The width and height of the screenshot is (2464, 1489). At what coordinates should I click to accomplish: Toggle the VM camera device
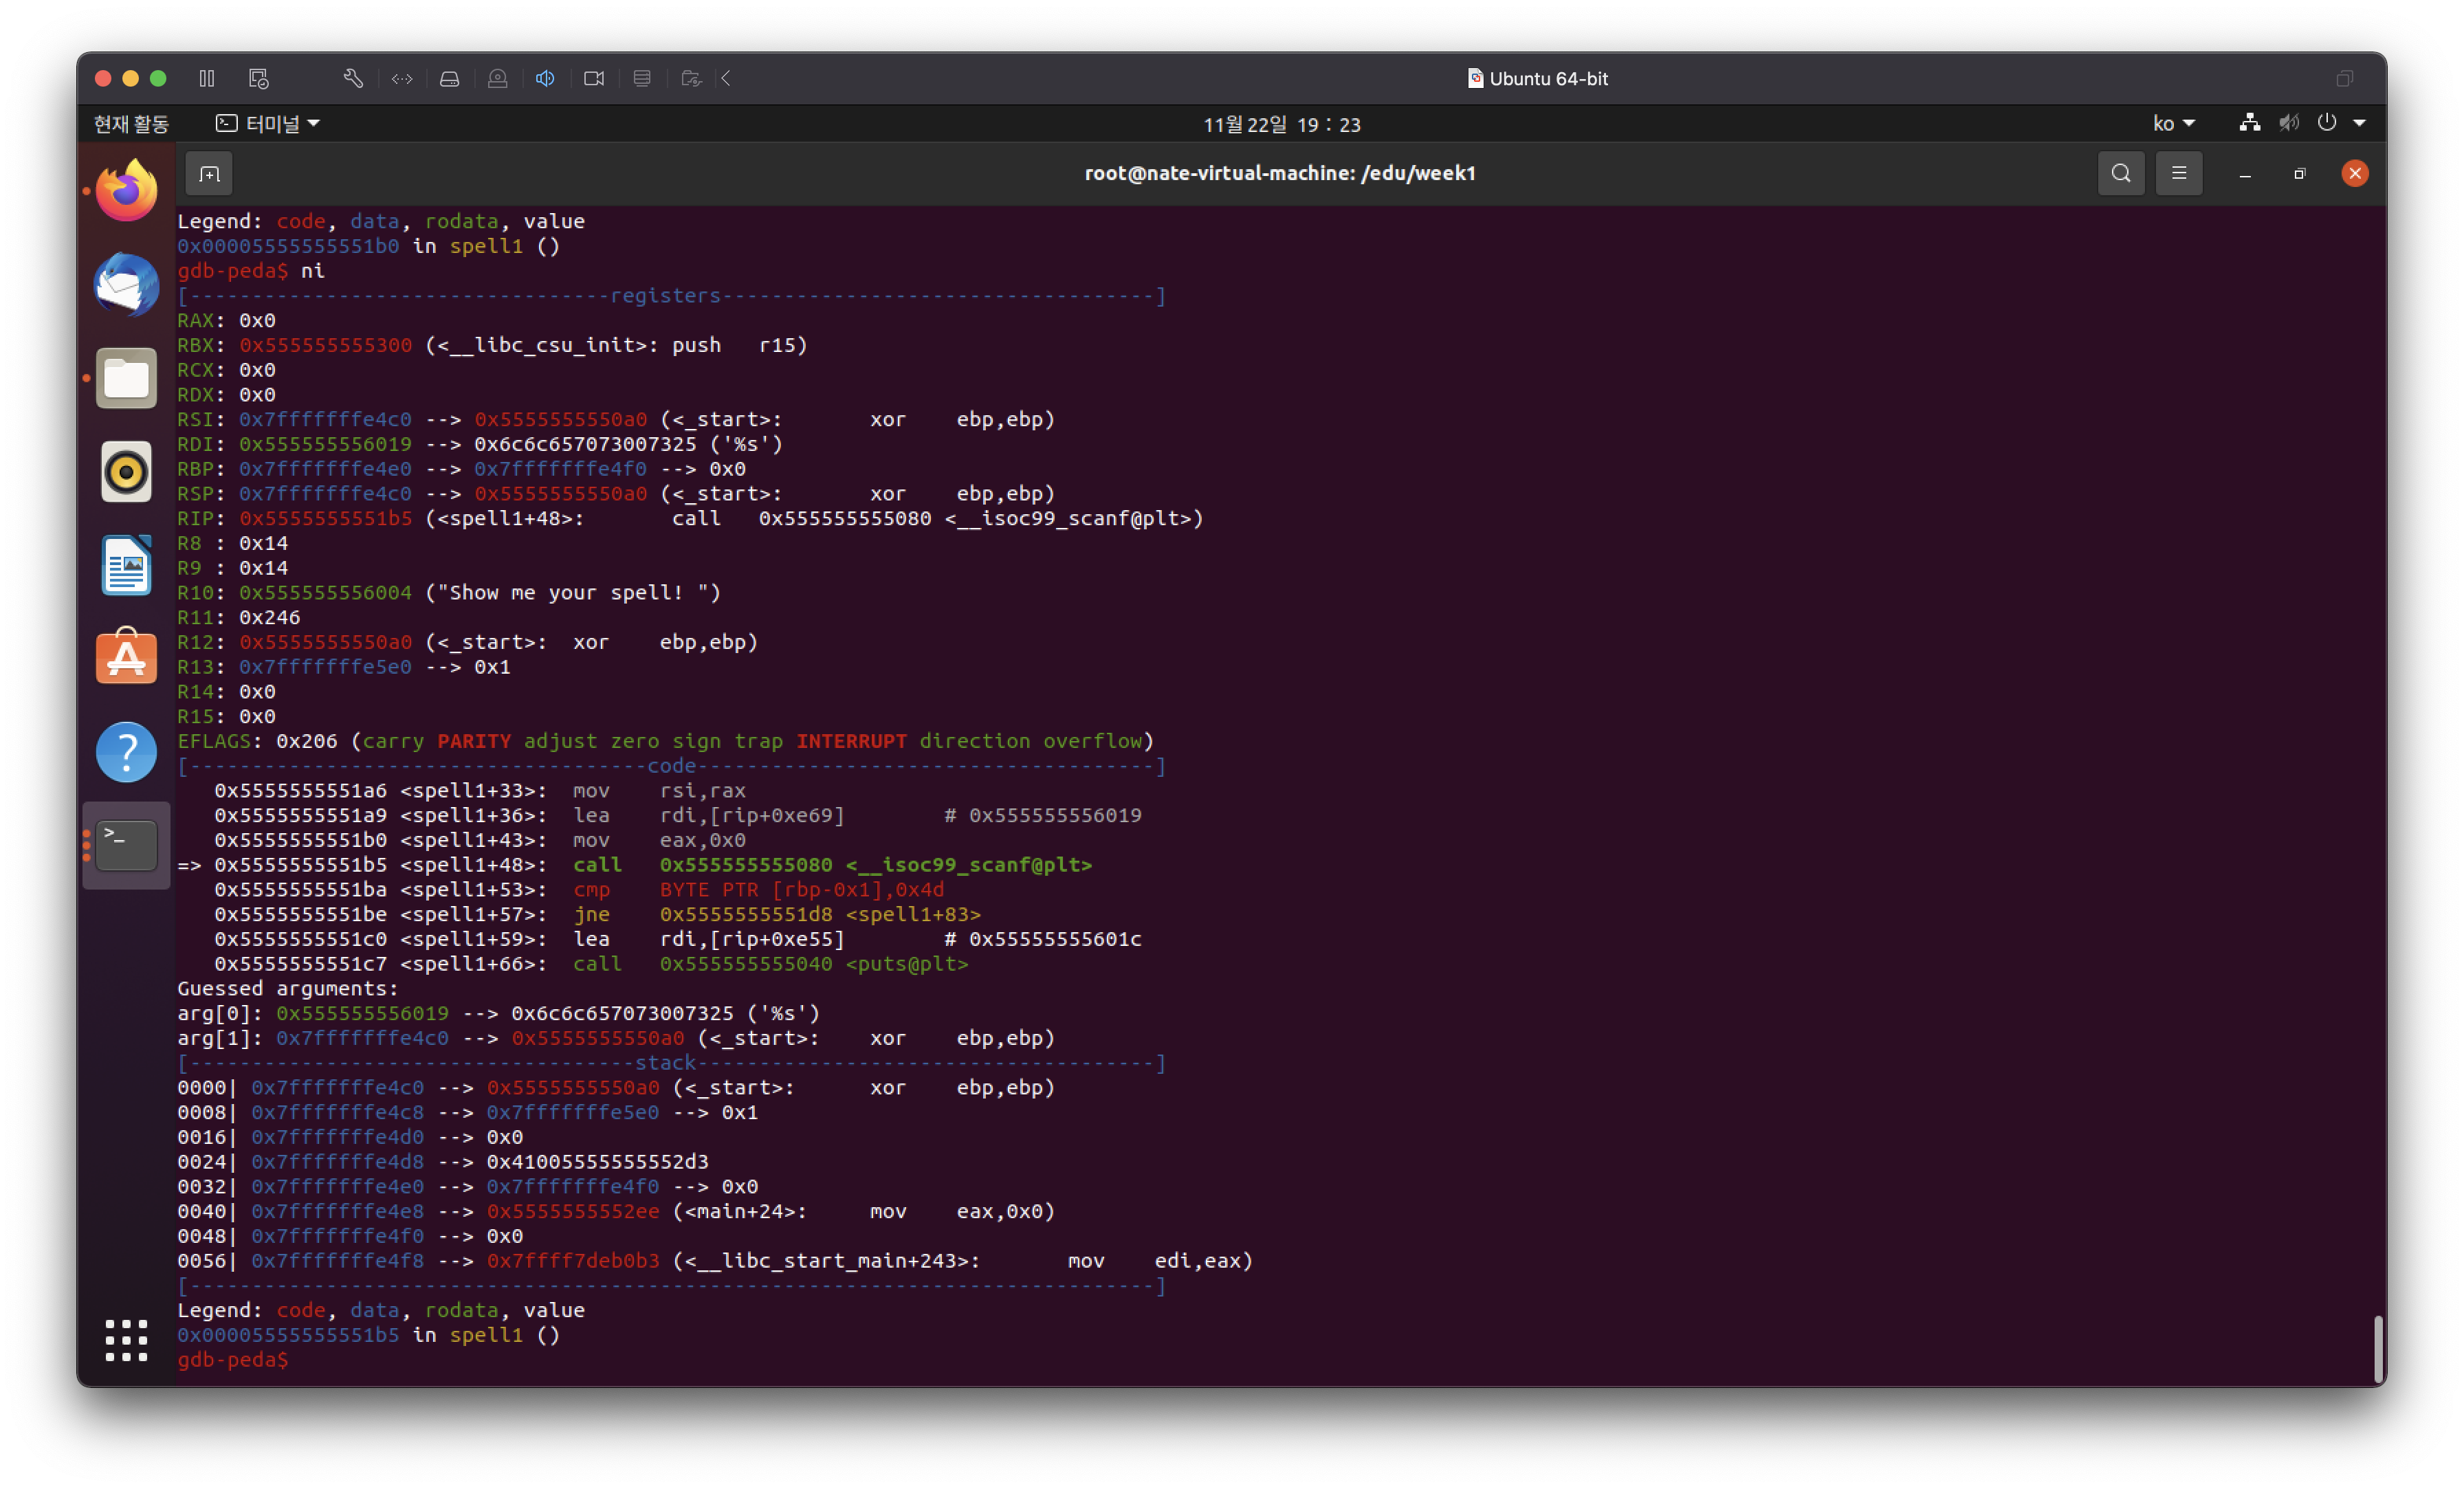pyautogui.click(x=594, y=78)
